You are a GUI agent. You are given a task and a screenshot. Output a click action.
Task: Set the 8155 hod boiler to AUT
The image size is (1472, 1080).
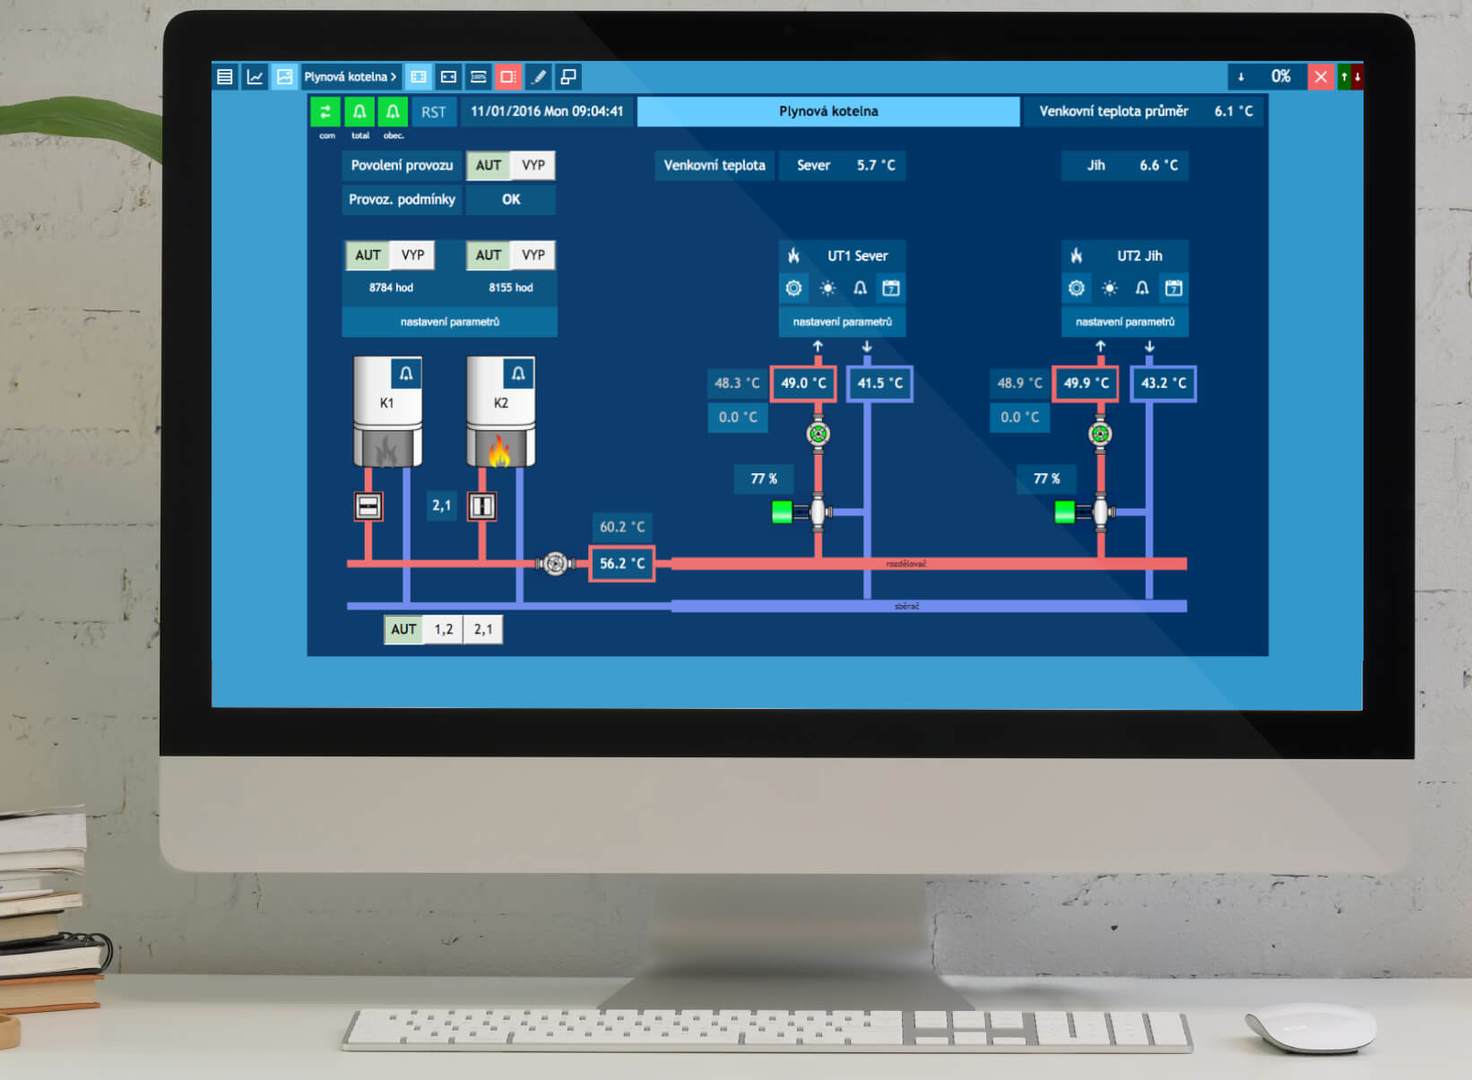[489, 255]
